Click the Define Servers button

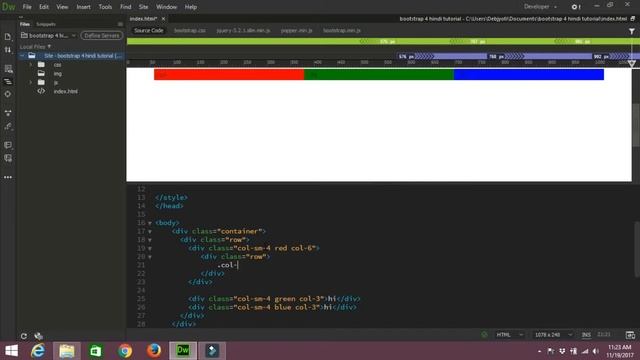[x=102, y=36]
